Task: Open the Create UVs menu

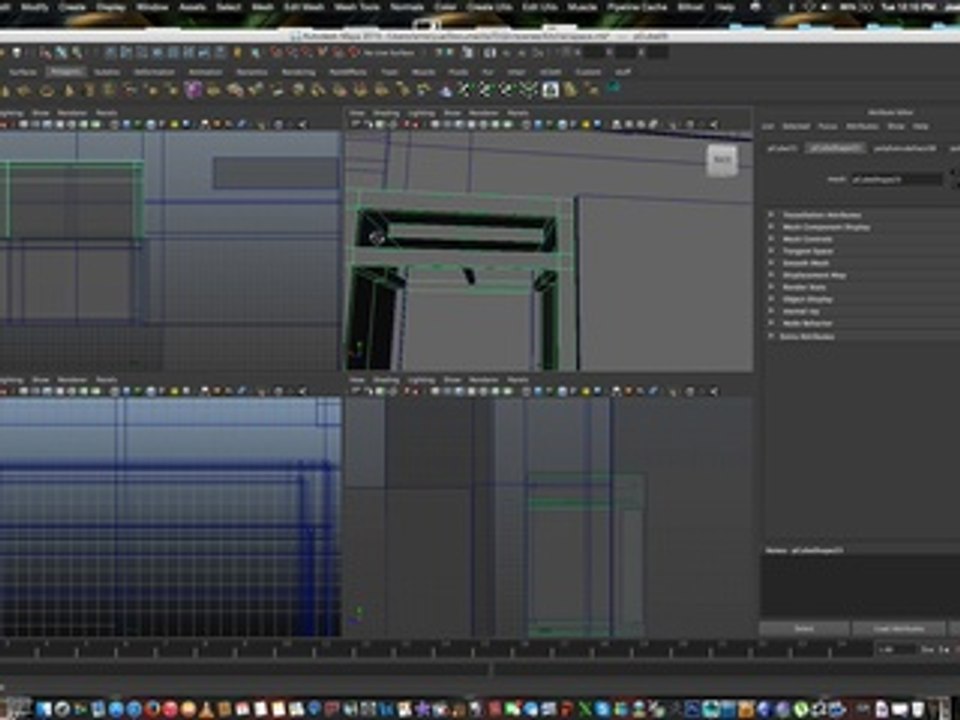Action: click(x=489, y=7)
